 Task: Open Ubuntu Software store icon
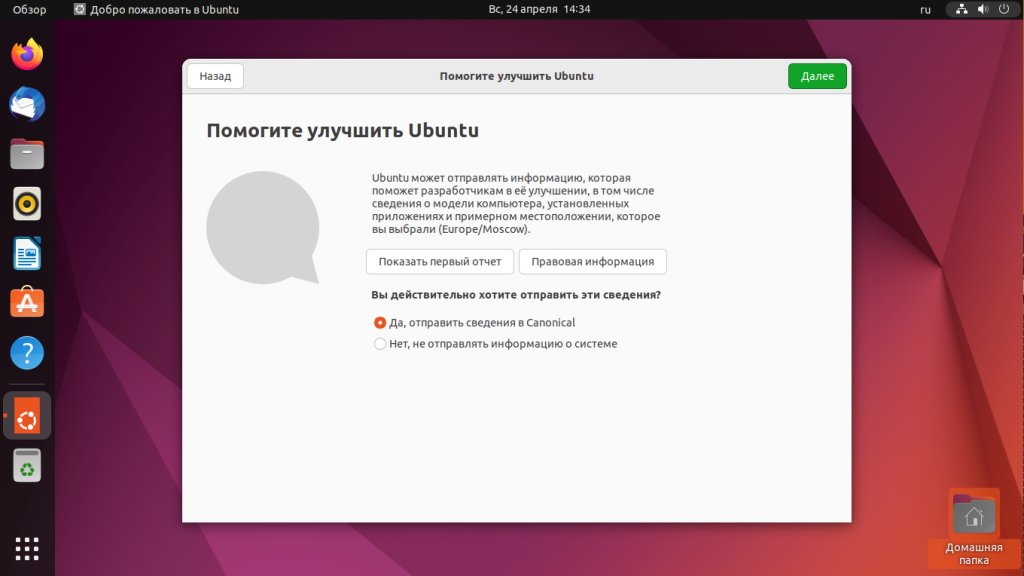(27, 302)
